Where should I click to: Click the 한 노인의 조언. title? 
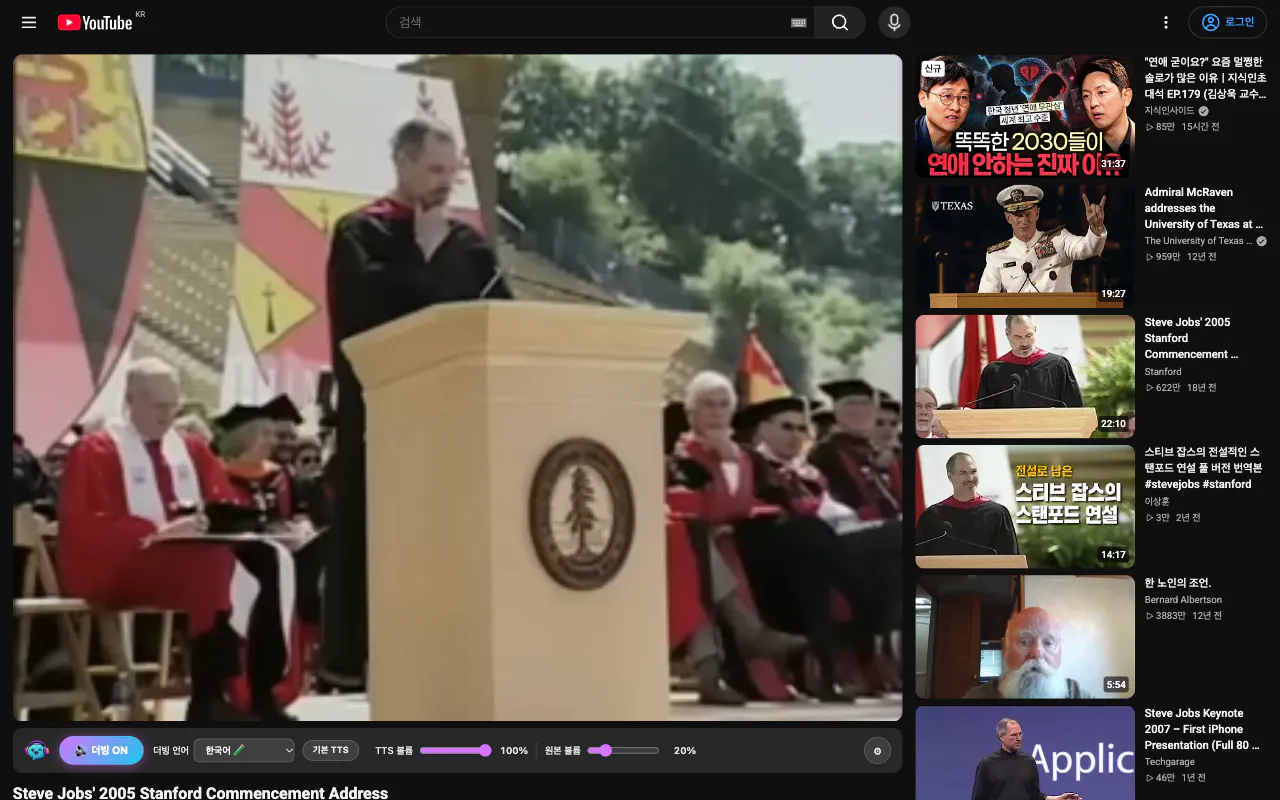pos(1178,583)
